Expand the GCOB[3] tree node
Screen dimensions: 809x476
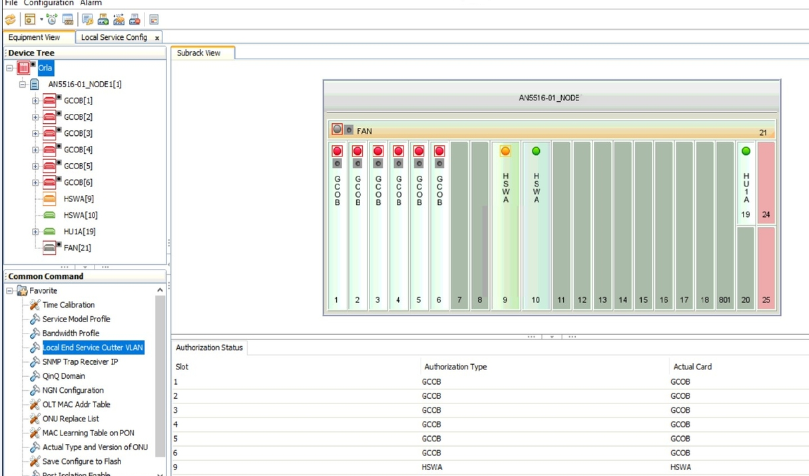(x=35, y=134)
